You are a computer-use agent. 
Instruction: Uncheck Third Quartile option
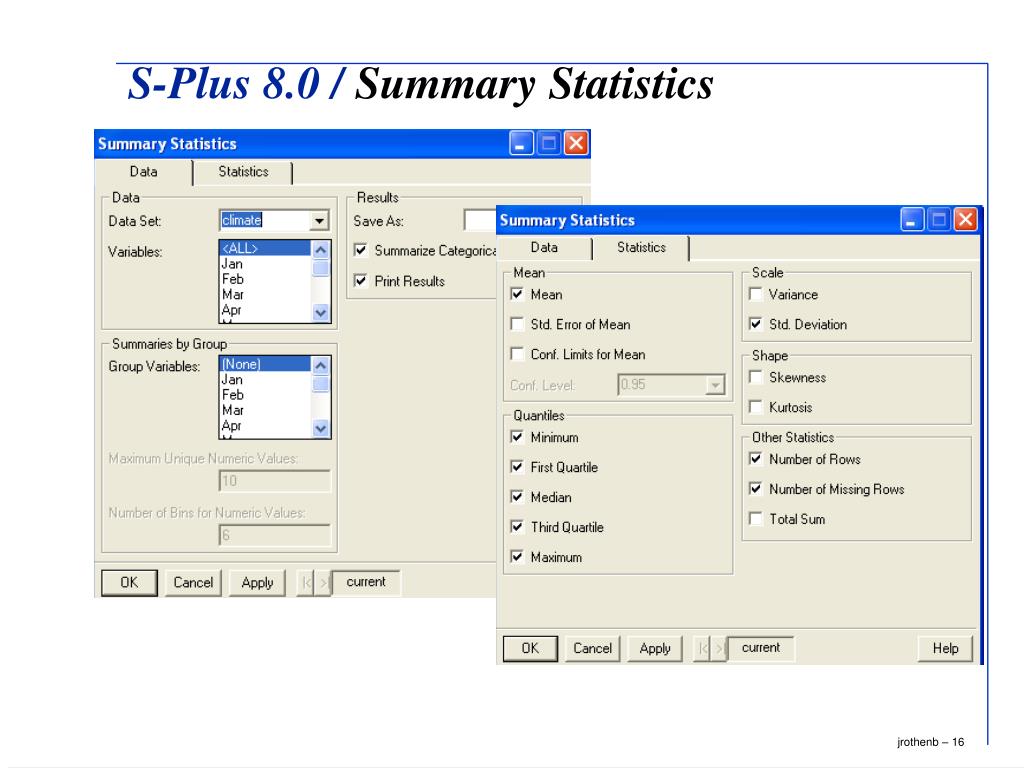tap(517, 526)
